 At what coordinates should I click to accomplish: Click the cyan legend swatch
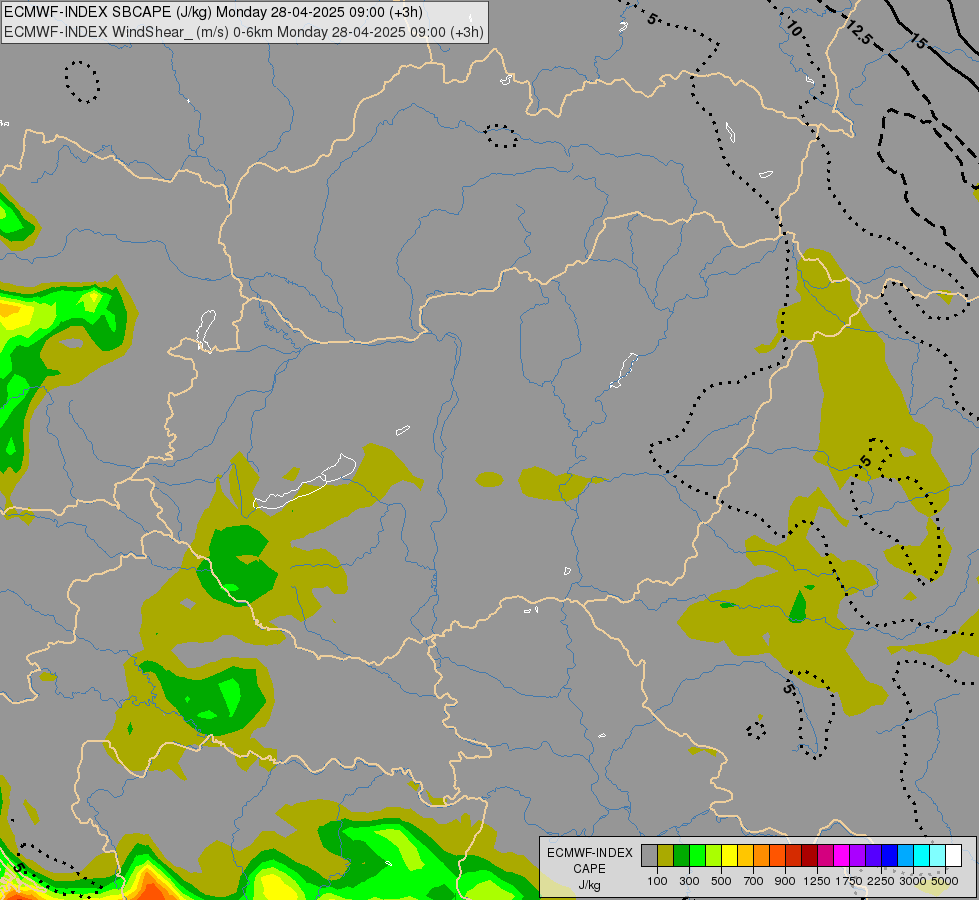[x=922, y=855]
